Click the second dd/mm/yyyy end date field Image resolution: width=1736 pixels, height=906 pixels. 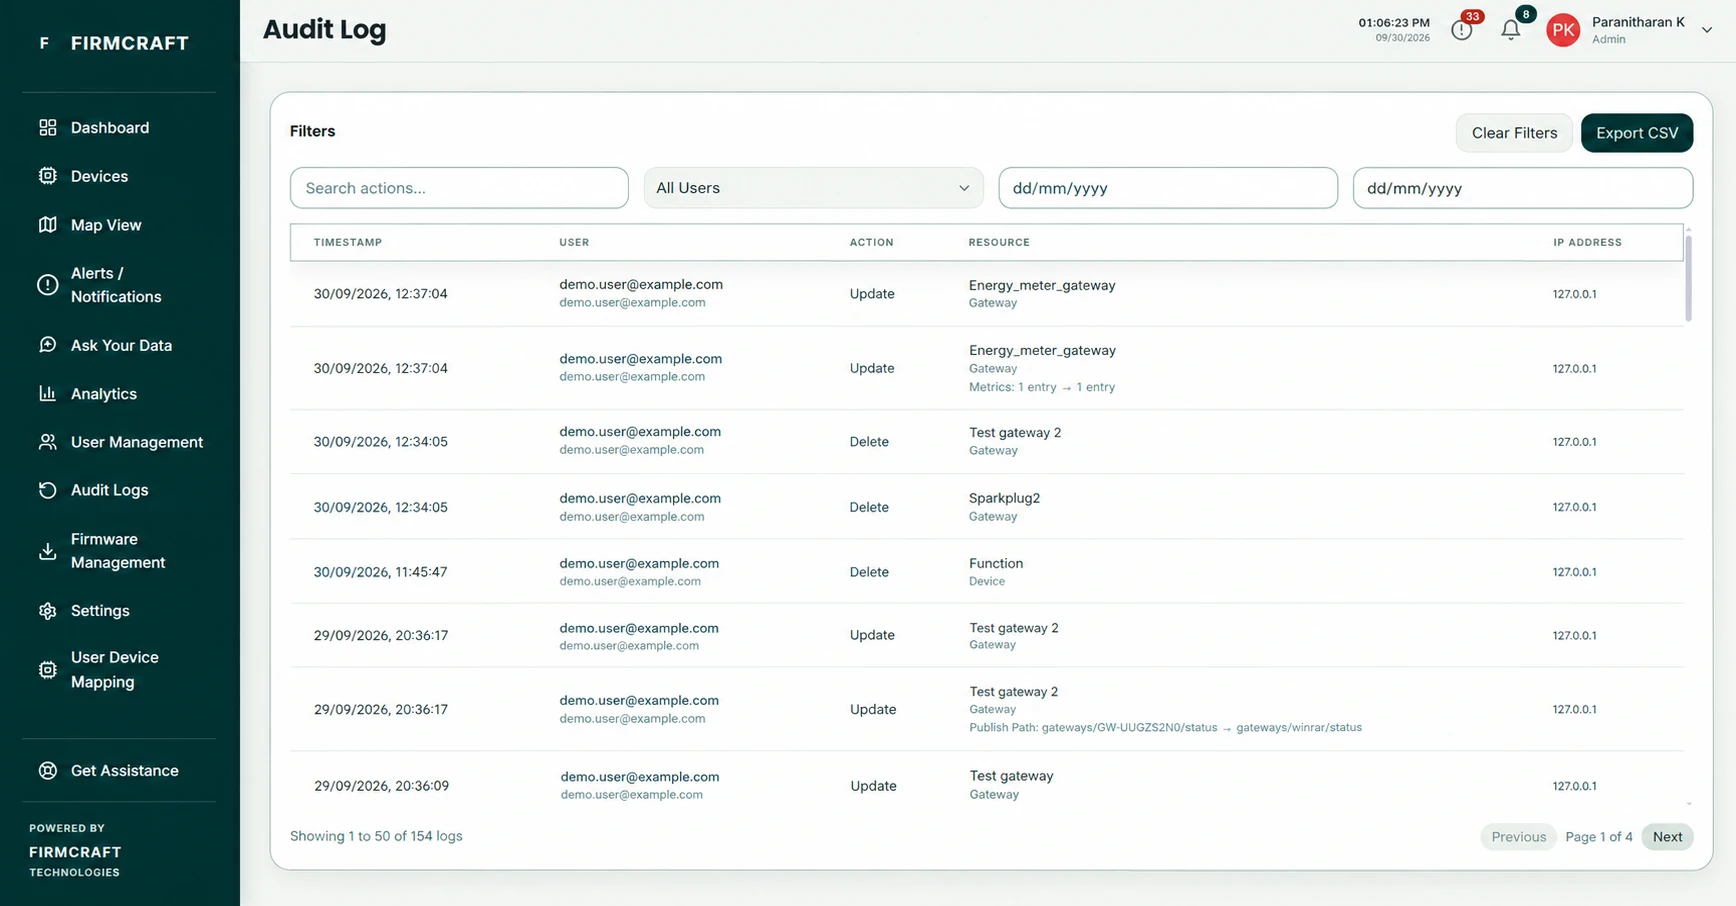(1522, 188)
